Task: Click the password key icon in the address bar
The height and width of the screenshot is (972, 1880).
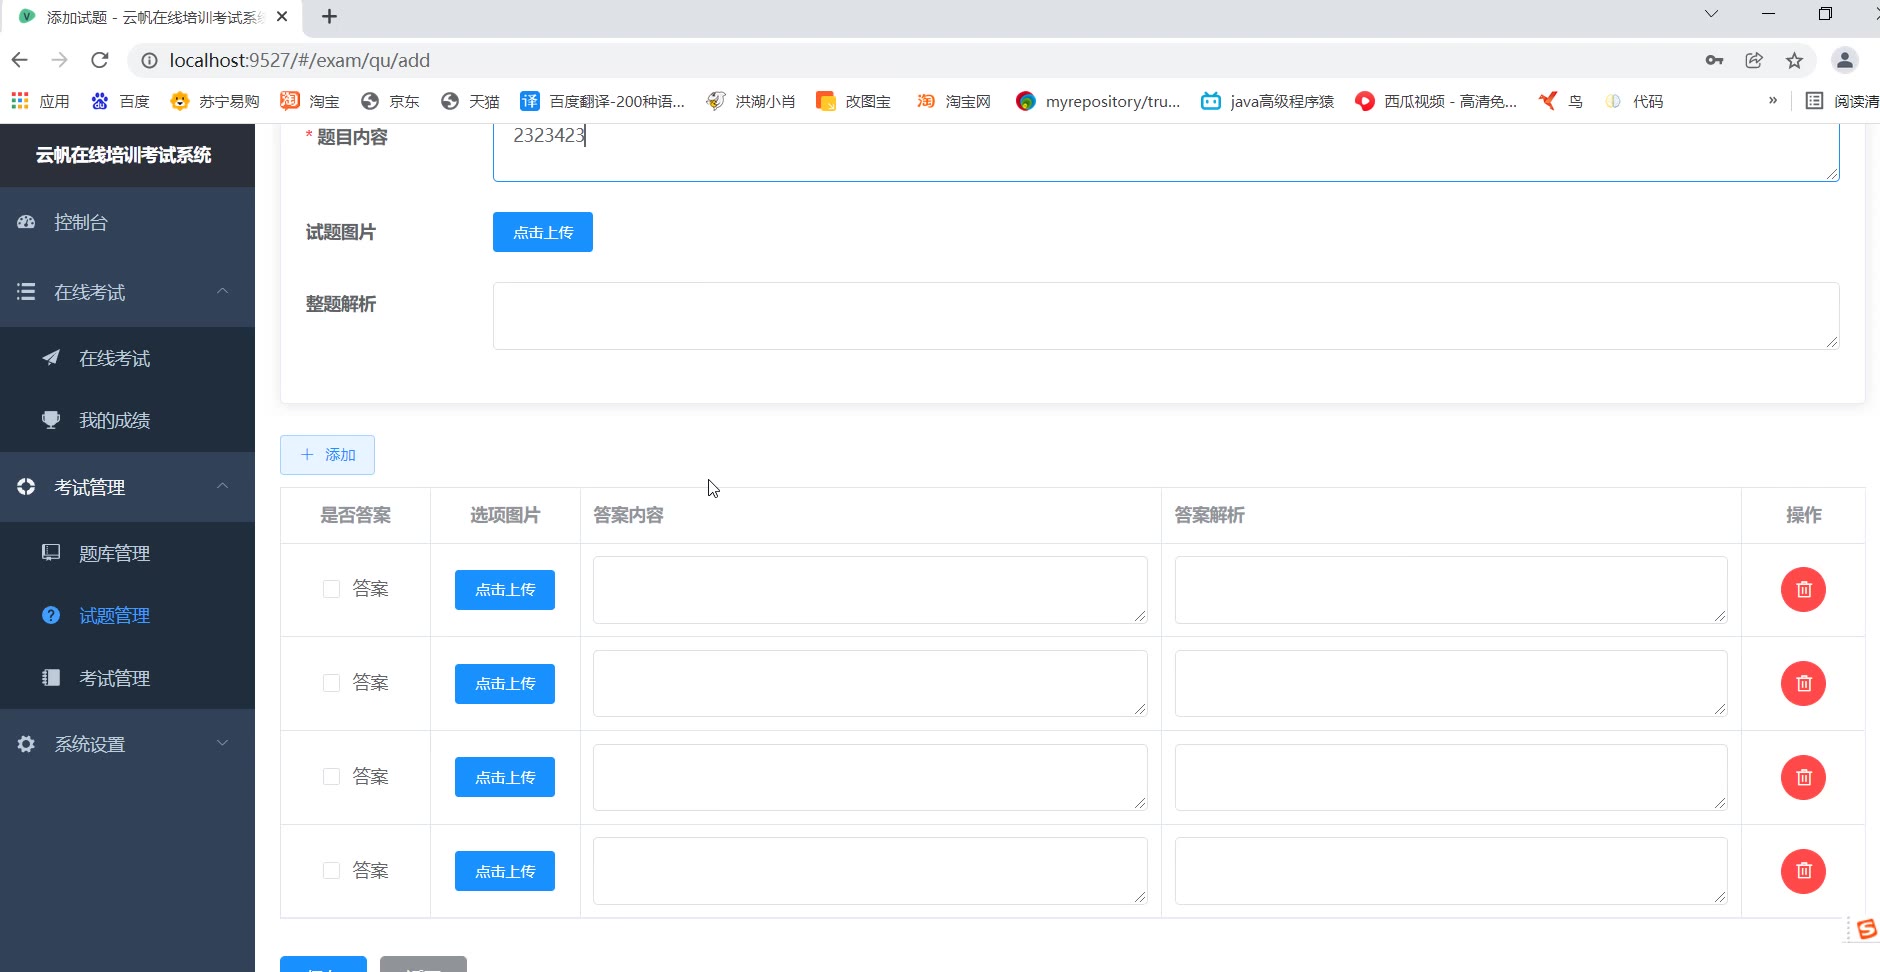Action: [x=1714, y=60]
